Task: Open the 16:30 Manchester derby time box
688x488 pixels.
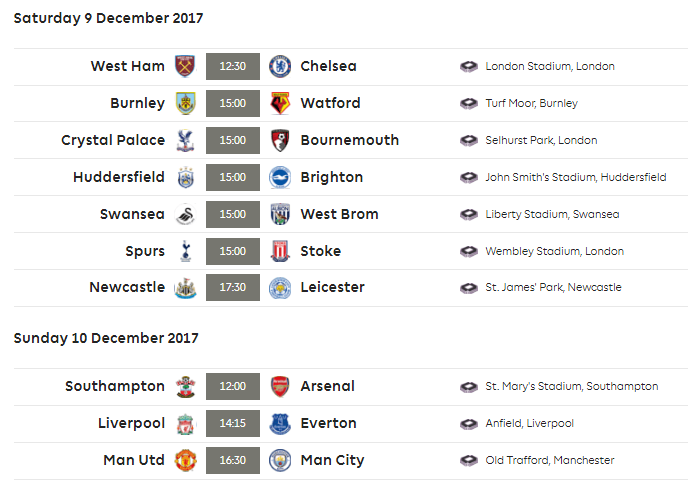Action: 233,460
